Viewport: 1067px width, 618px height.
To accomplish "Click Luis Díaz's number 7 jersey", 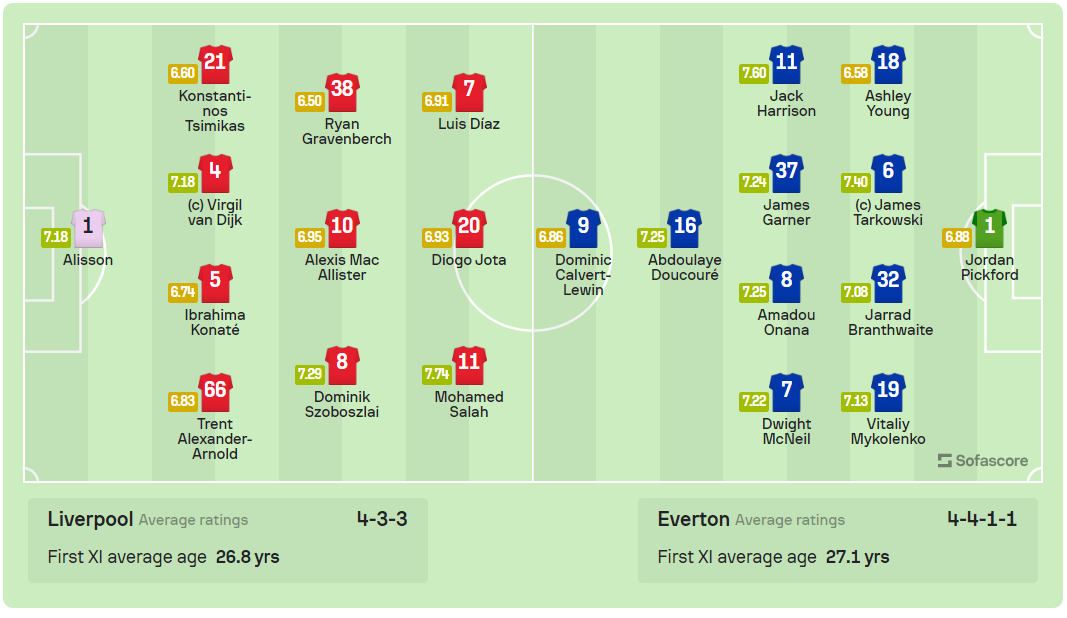I will (x=469, y=92).
